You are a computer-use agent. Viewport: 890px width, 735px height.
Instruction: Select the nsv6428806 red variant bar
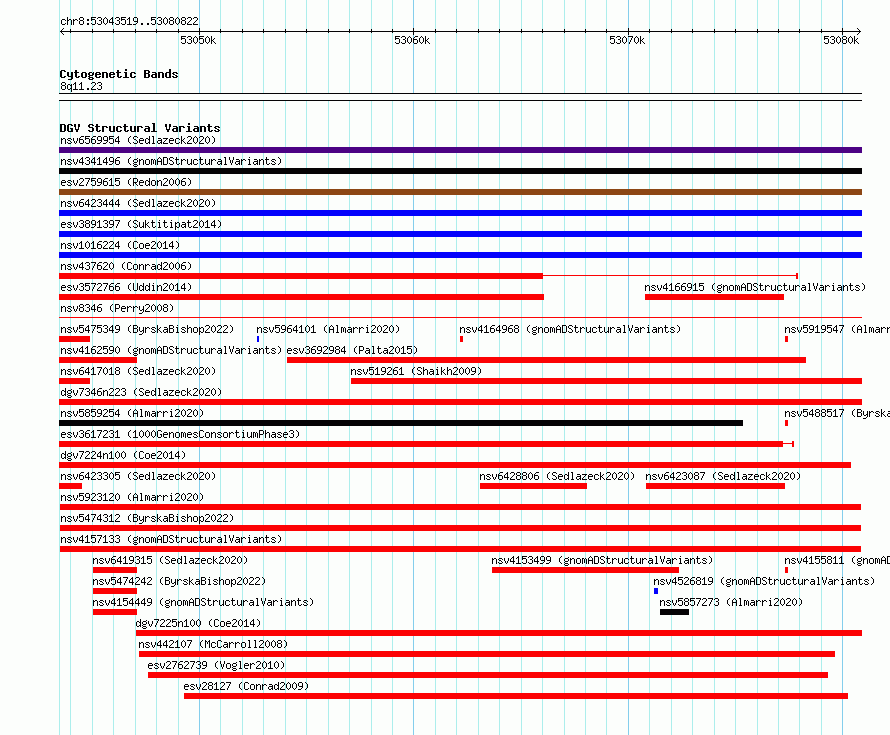[533, 486]
